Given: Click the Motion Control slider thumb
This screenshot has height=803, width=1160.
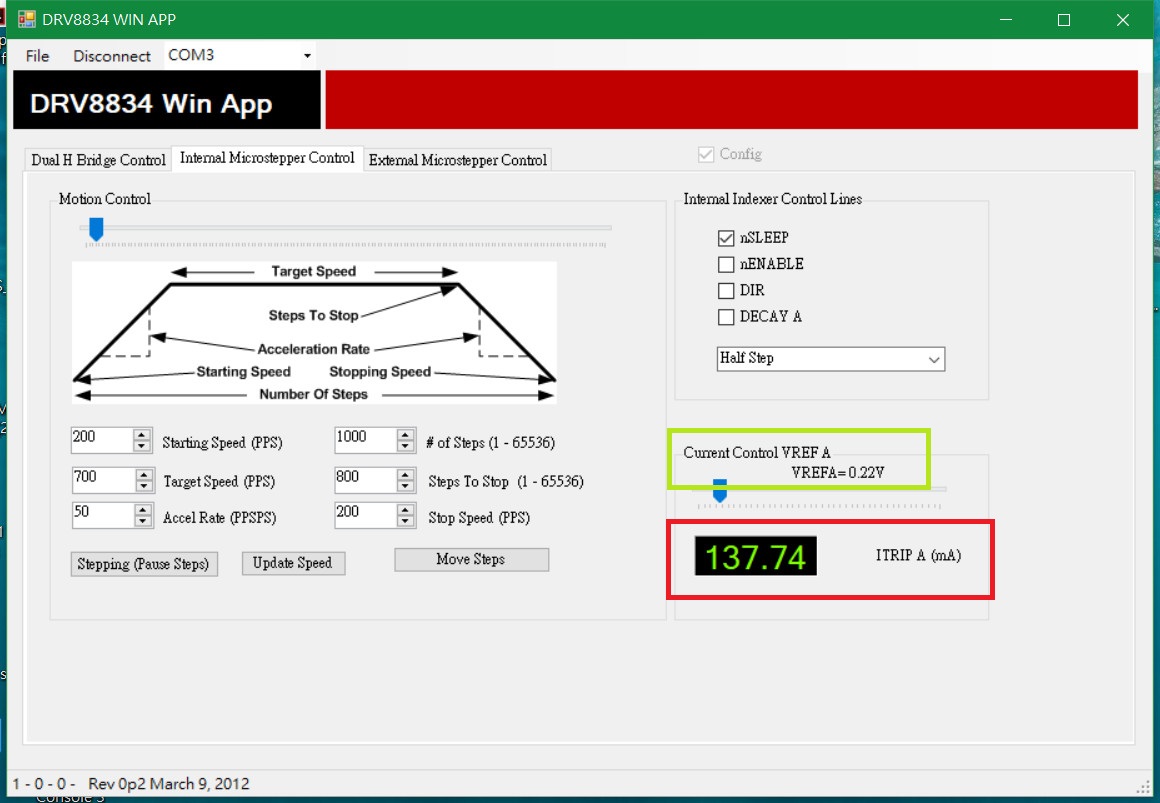Looking at the screenshot, I should pyautogui.click(x=95, y=229).
